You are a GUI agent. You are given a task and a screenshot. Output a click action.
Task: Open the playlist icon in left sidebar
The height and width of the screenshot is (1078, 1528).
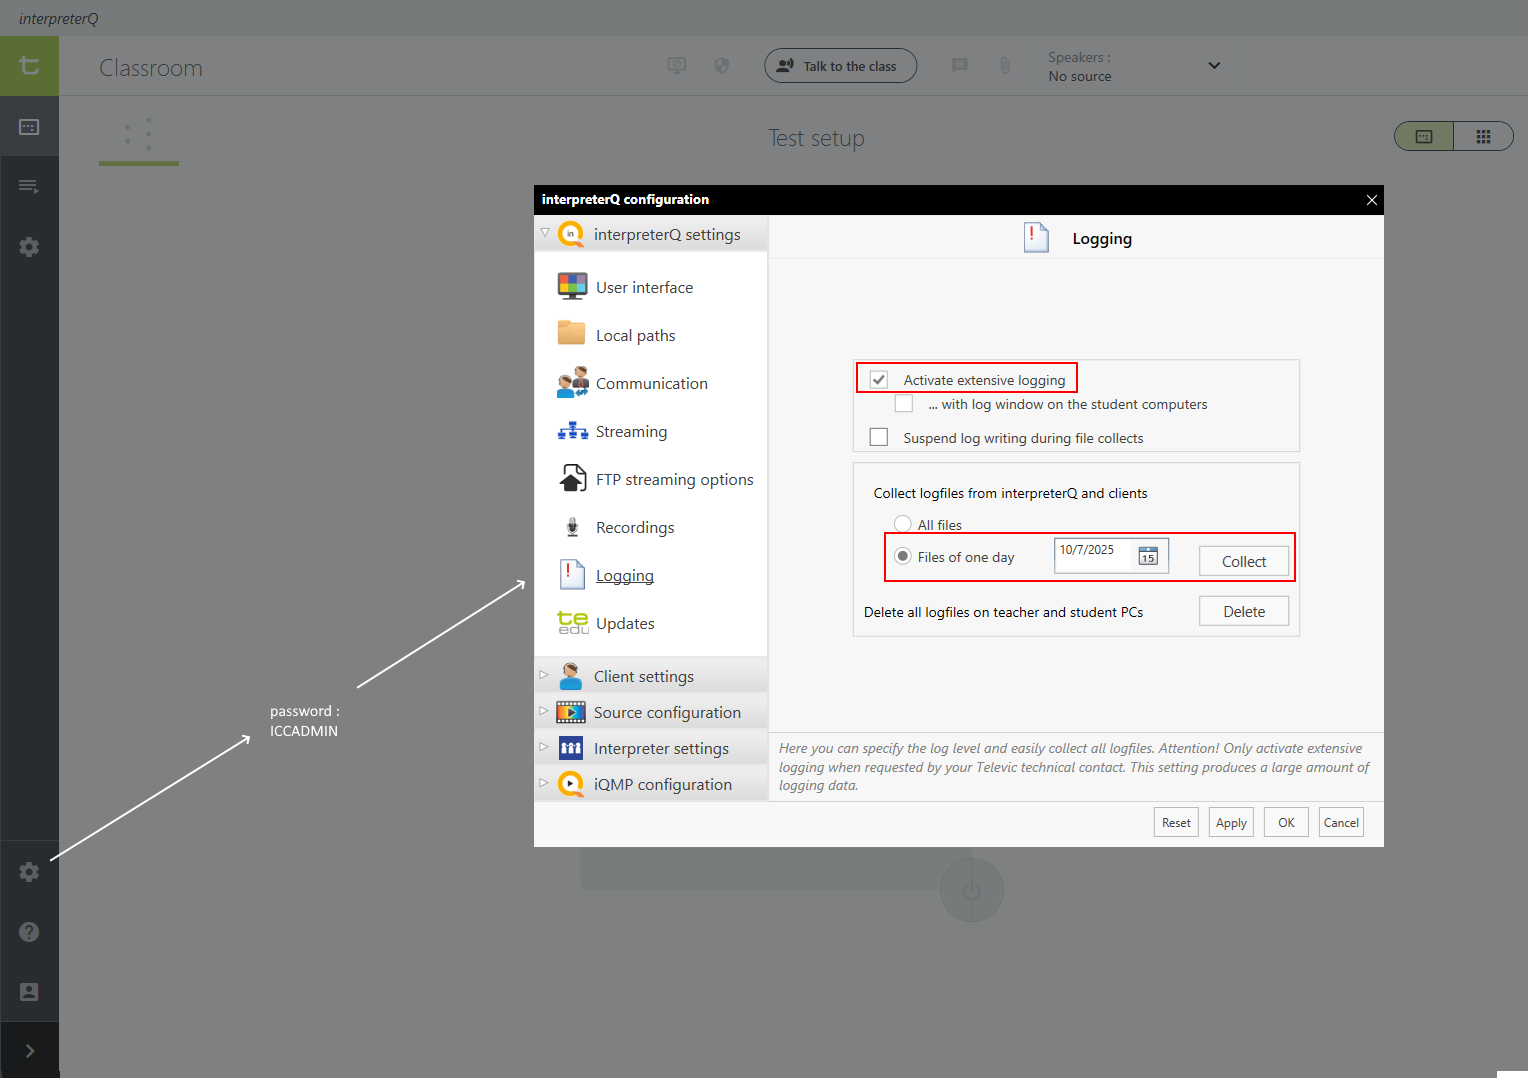tap(29, 186)
